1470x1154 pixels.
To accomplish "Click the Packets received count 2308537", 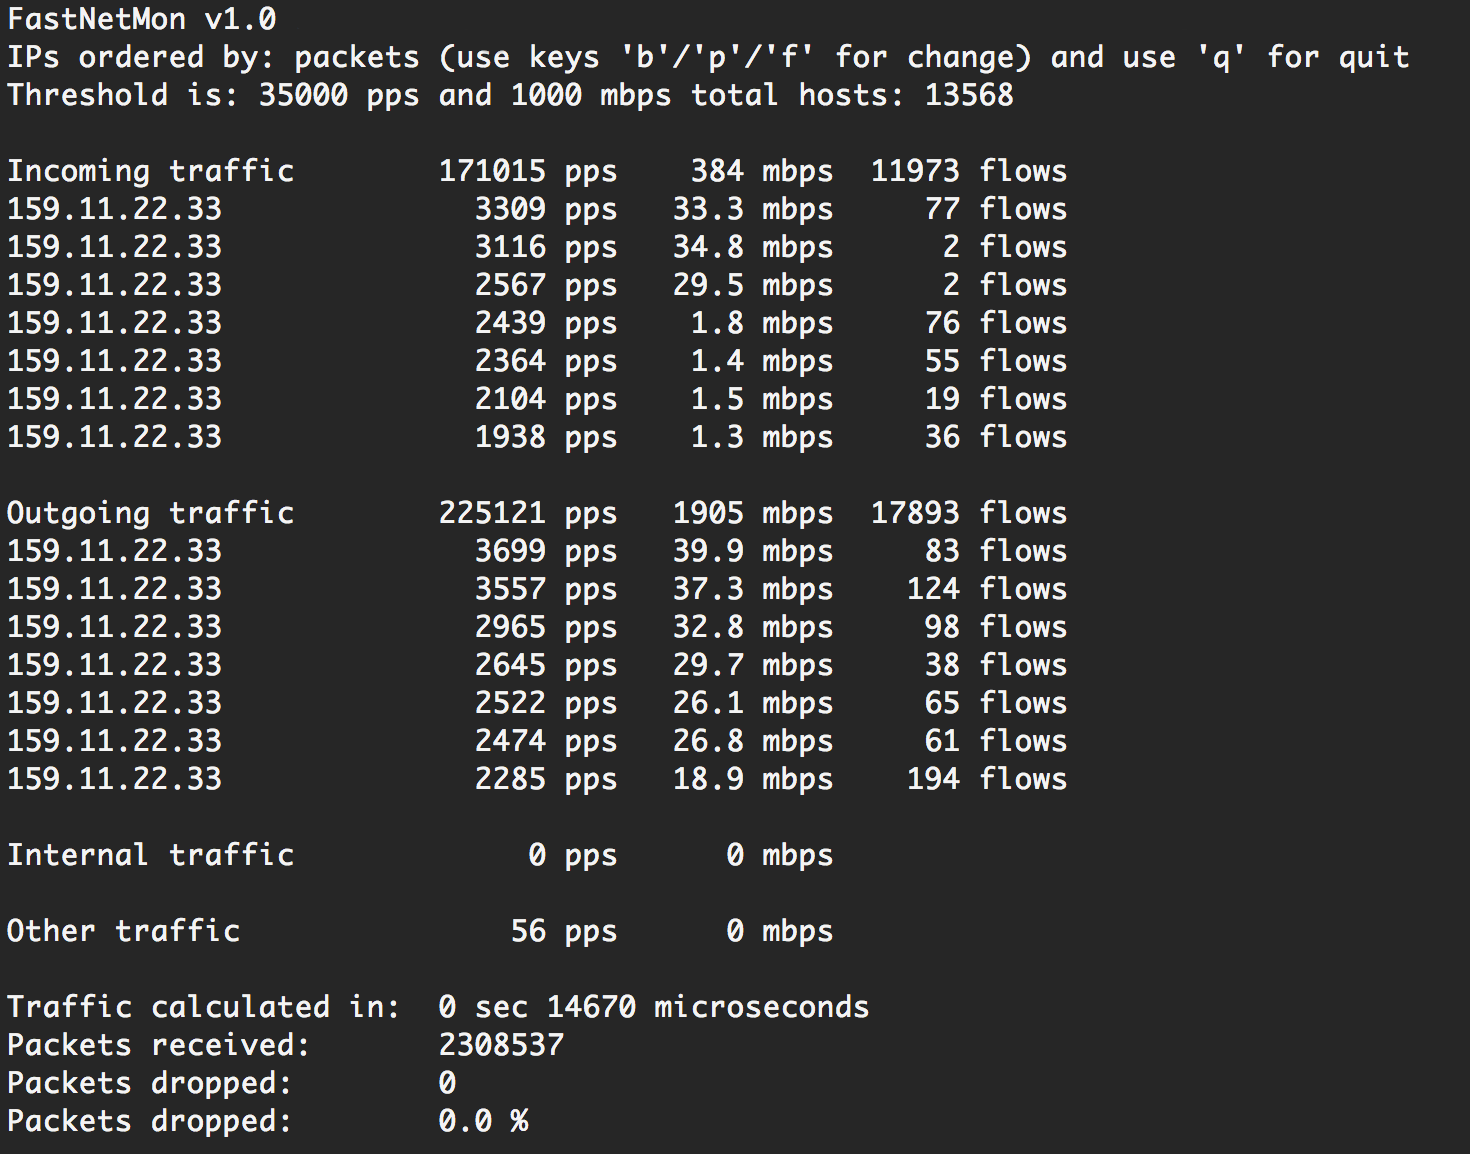I will pyautogui.click(x=501, y=1045).
